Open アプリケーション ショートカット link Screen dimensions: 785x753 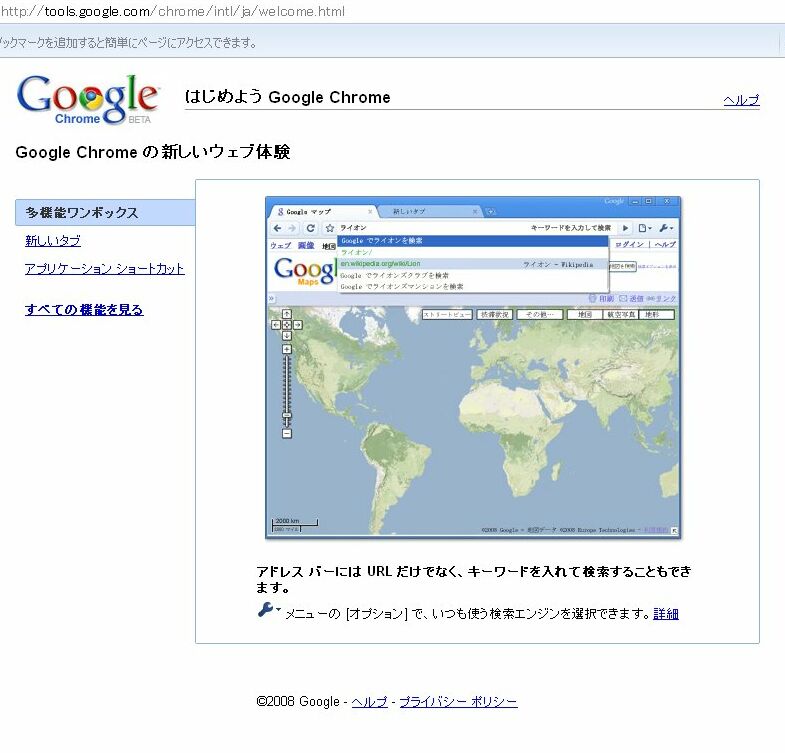tap(105, 269)
